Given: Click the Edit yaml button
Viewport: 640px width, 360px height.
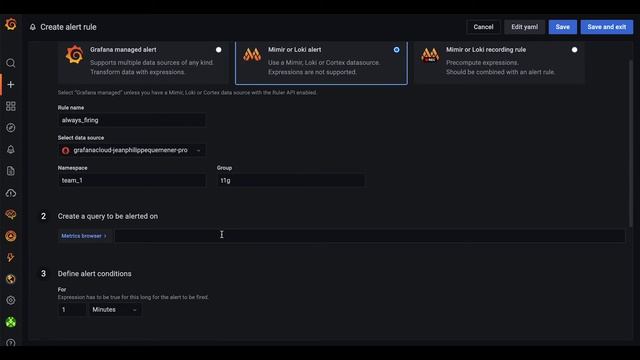Looking at the screenshot, I should coord(524,27).
